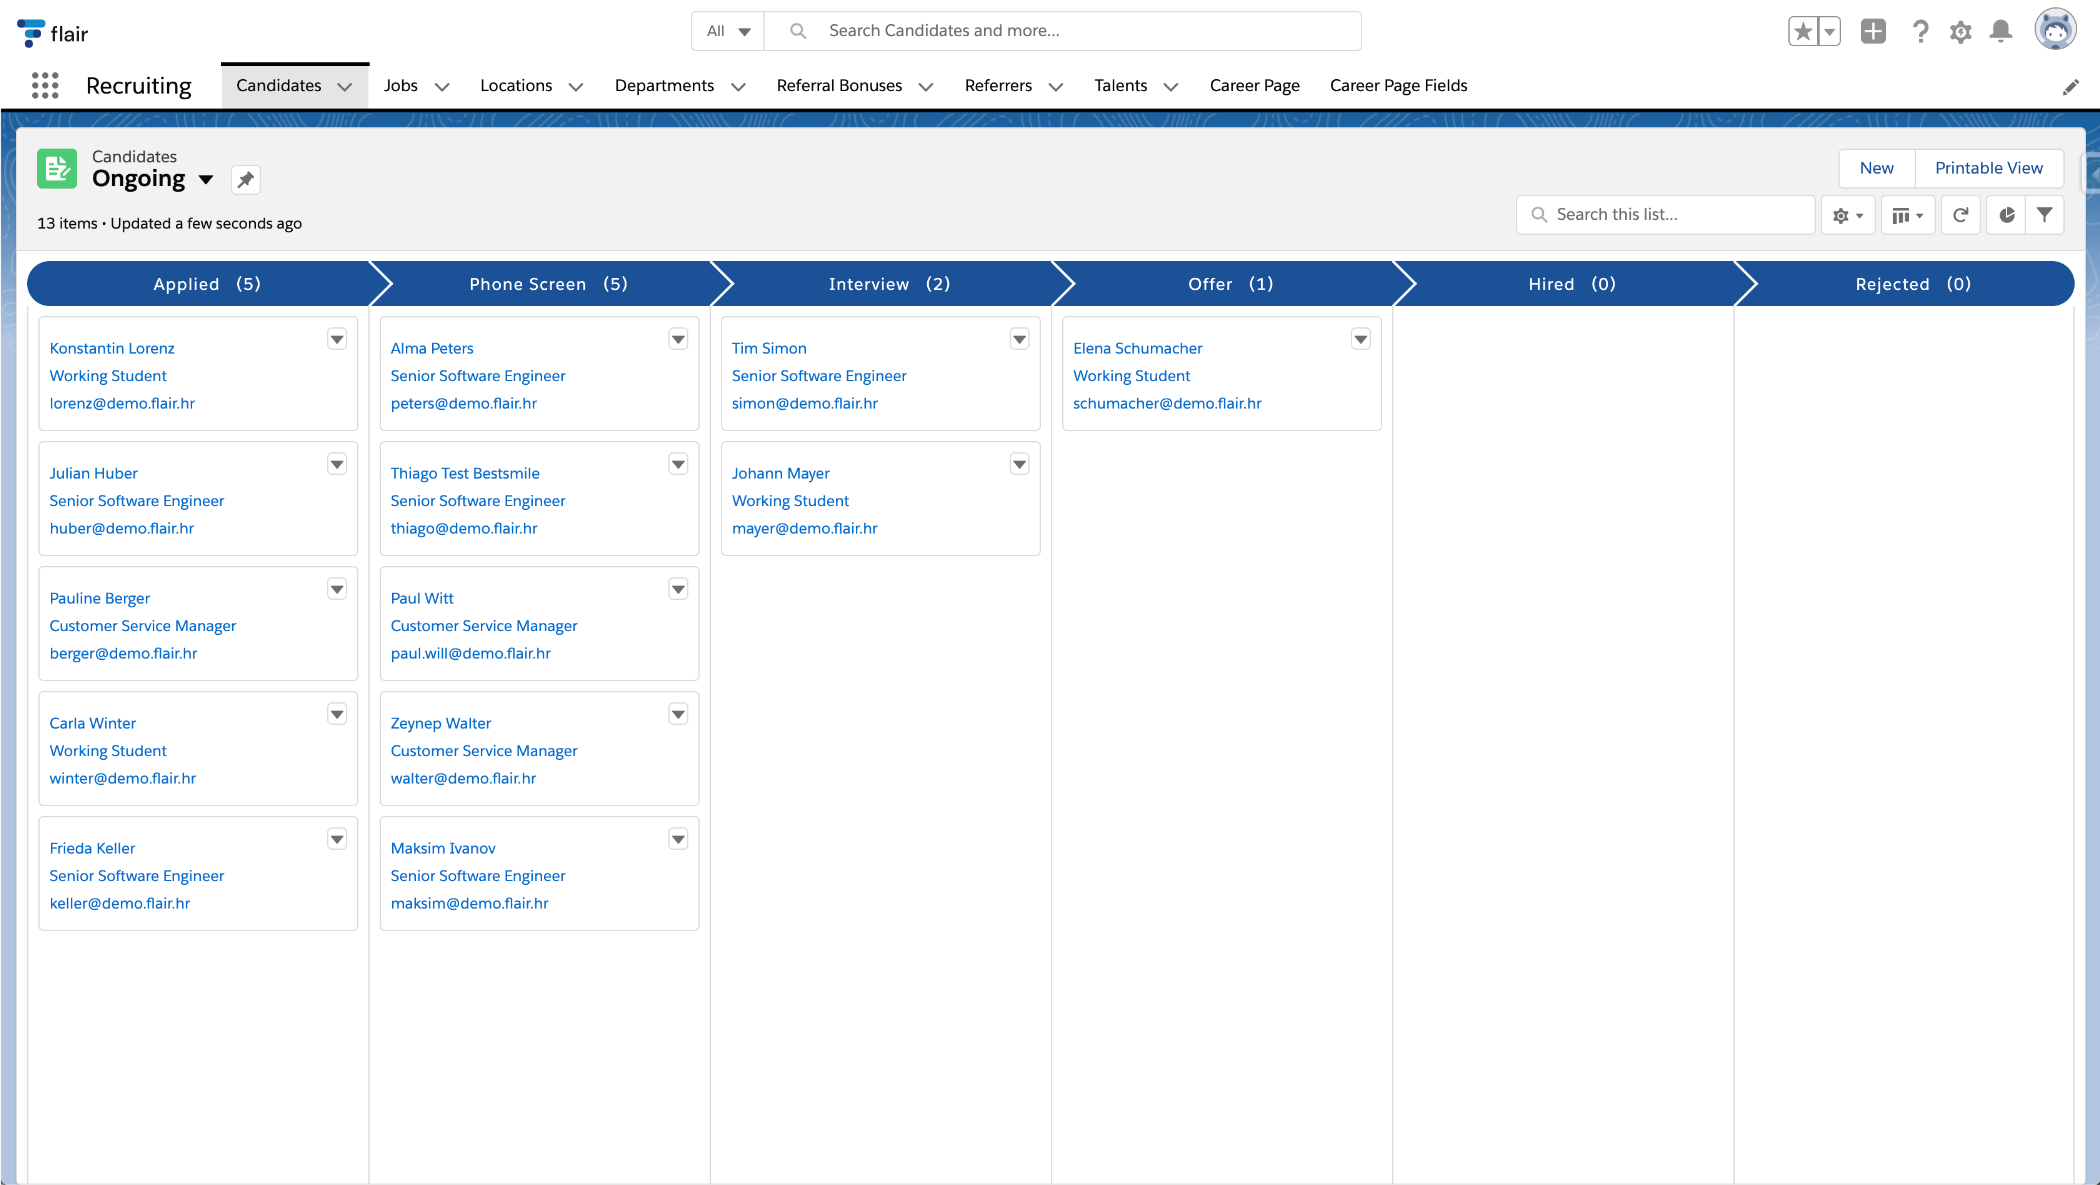The height and width of the screenshot is (1185, 2100).
Task: Open Salesforce Help with the question mark icon
Action: [1920, 31]
